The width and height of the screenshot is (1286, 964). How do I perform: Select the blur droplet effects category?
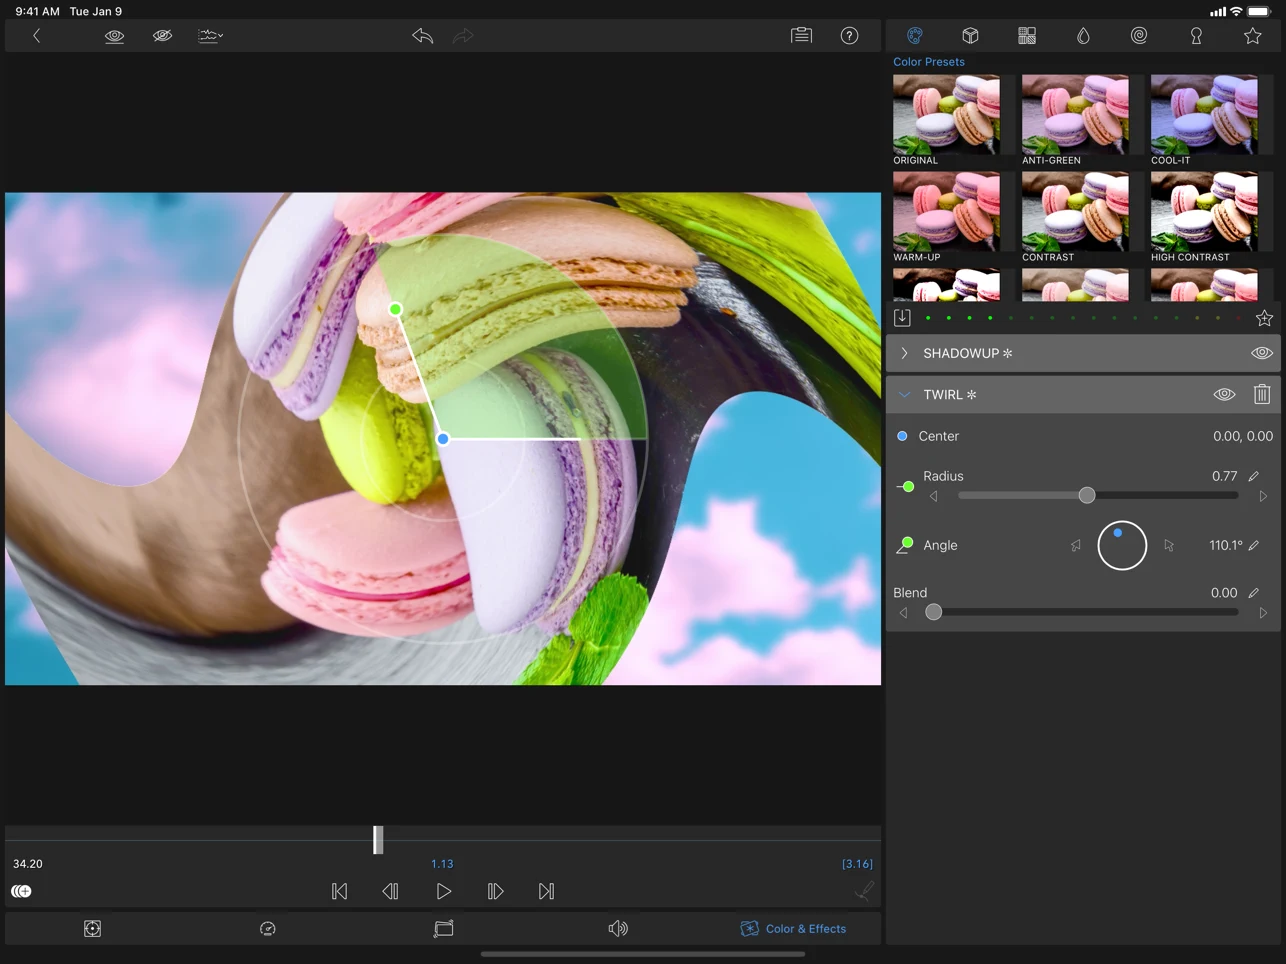(x=1083, y=36)
